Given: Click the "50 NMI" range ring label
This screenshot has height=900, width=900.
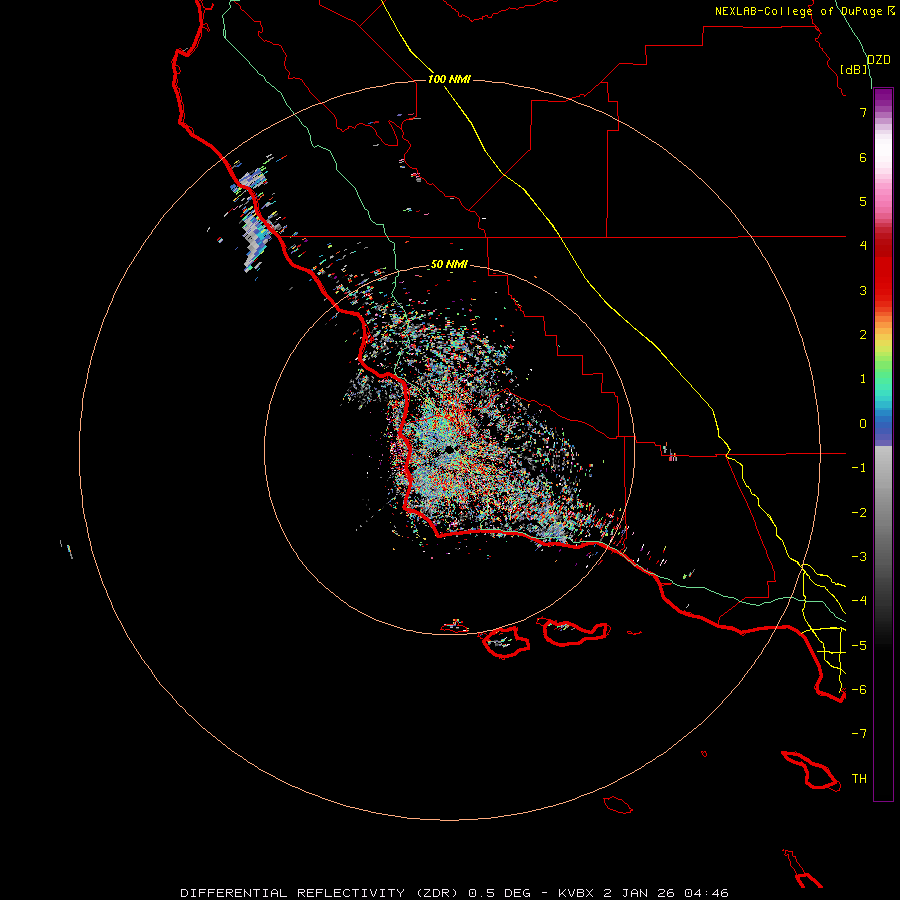Looking at the screenshot, I should (449, 265).
